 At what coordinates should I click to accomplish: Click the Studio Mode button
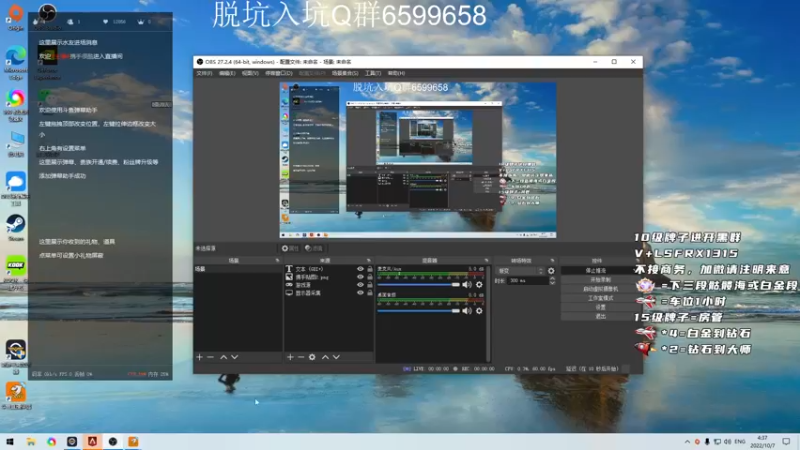596,298
